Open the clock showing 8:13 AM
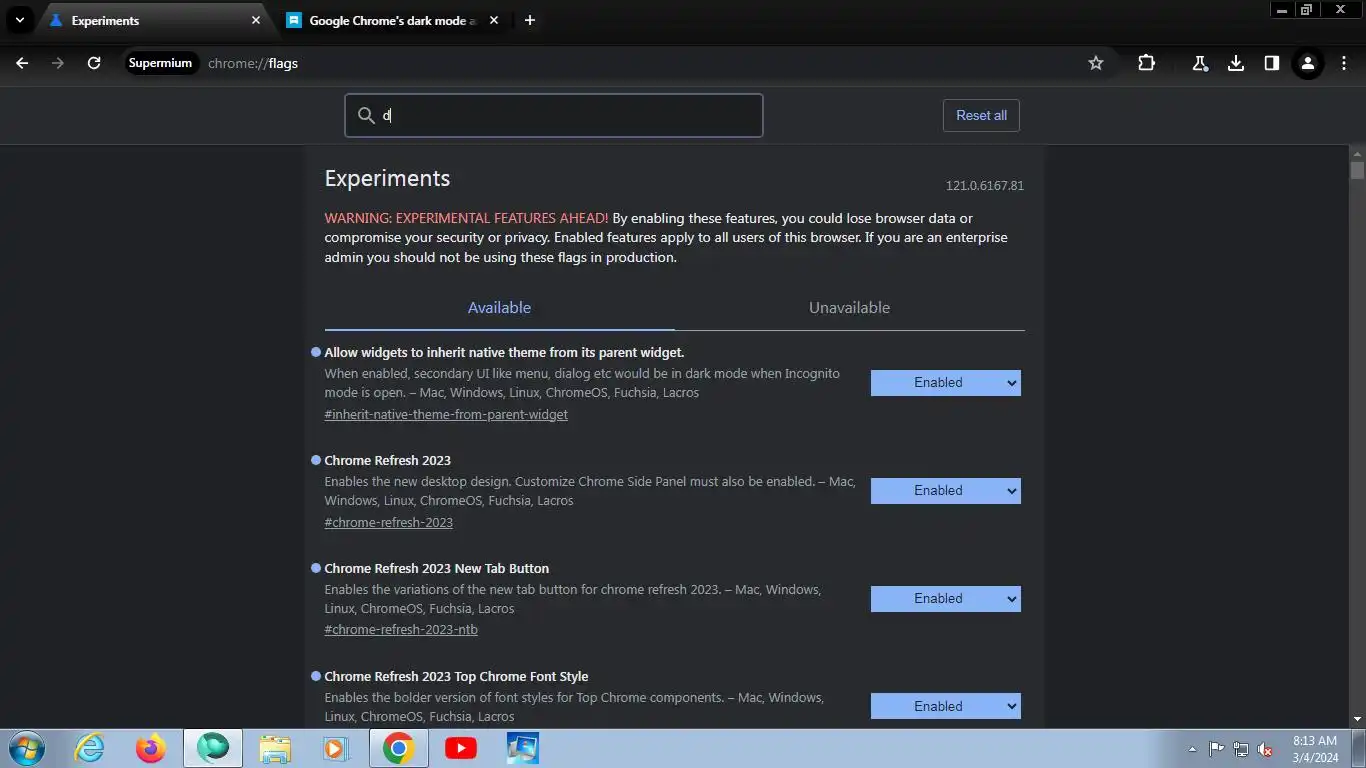 (1315, 749)
